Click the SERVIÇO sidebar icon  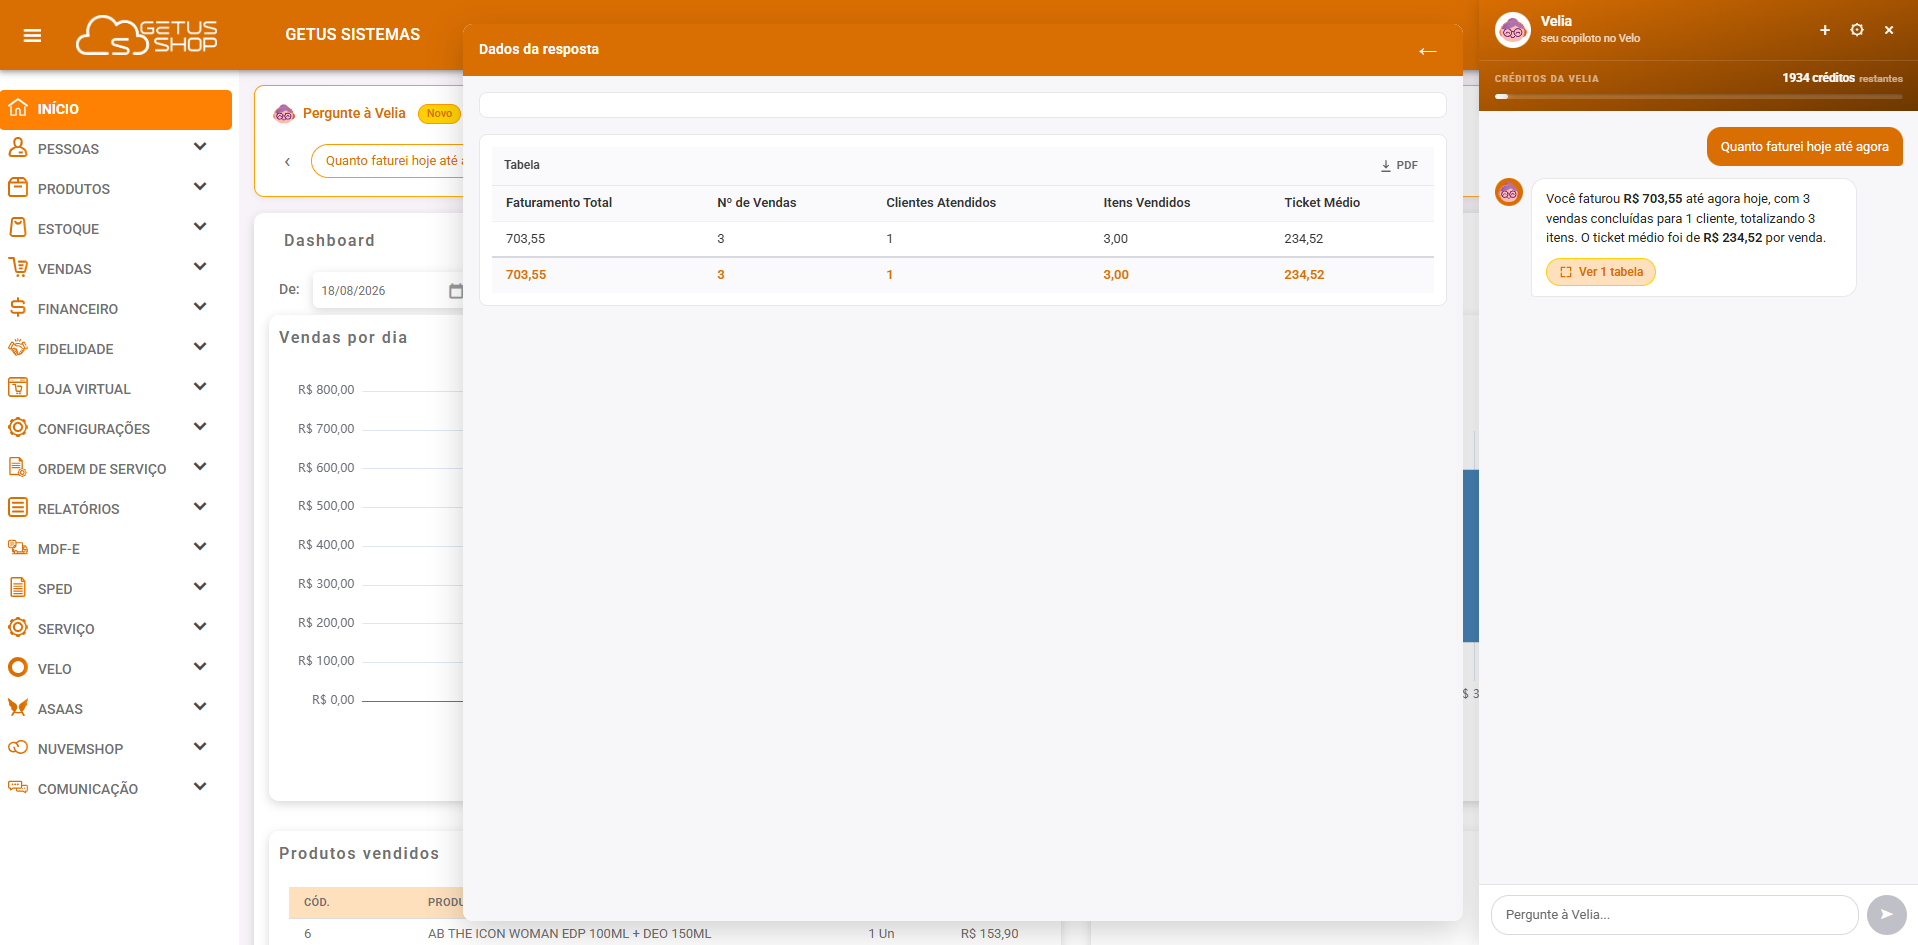pyautogui.click(x=18, y=627)
